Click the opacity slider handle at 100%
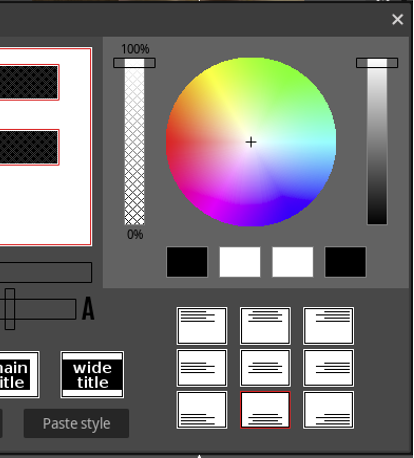 [x=134, y=63]
